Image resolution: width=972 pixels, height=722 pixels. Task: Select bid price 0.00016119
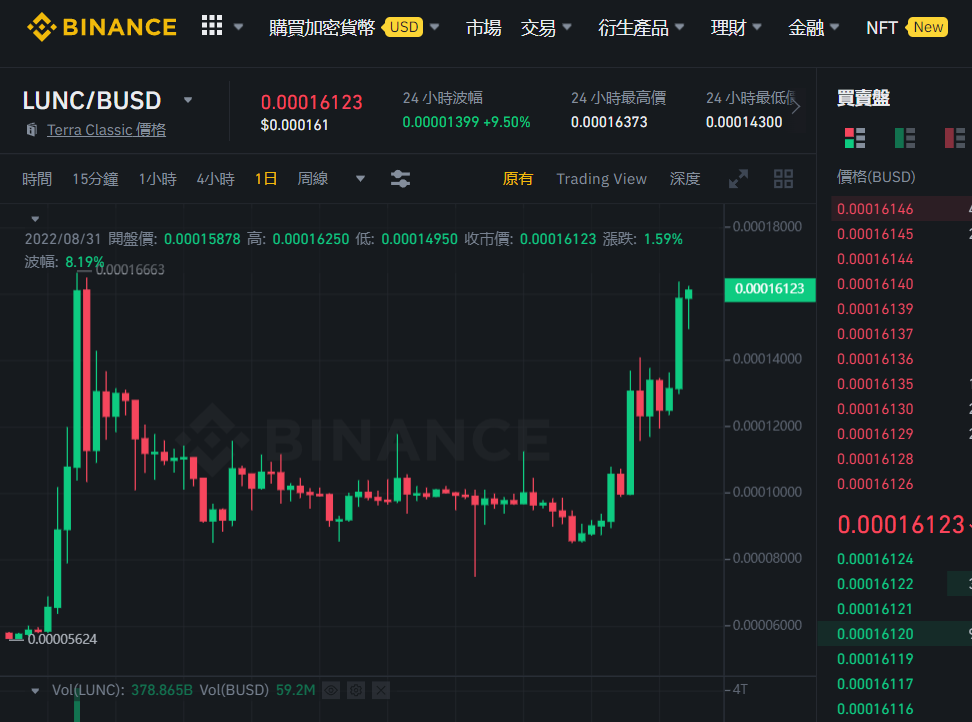(x=875, y=659)
